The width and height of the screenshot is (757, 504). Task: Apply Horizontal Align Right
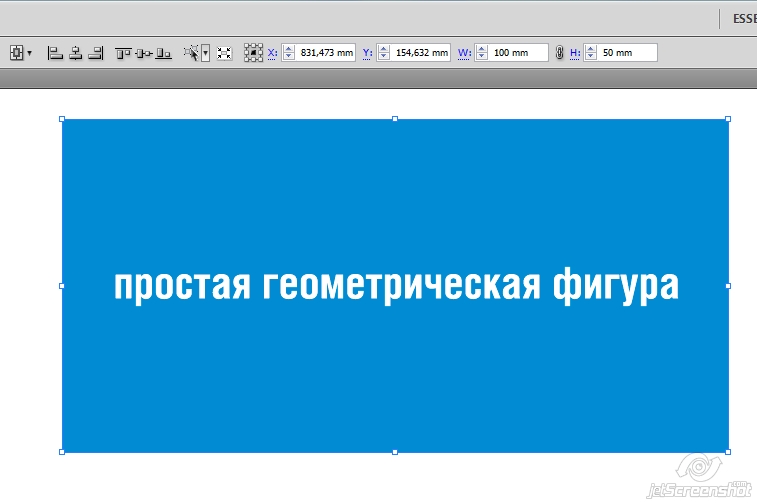(x=96, y=53)
